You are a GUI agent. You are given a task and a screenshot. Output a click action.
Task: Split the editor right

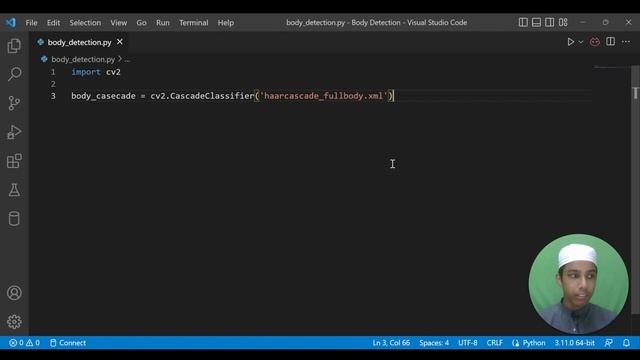[610, 42]
